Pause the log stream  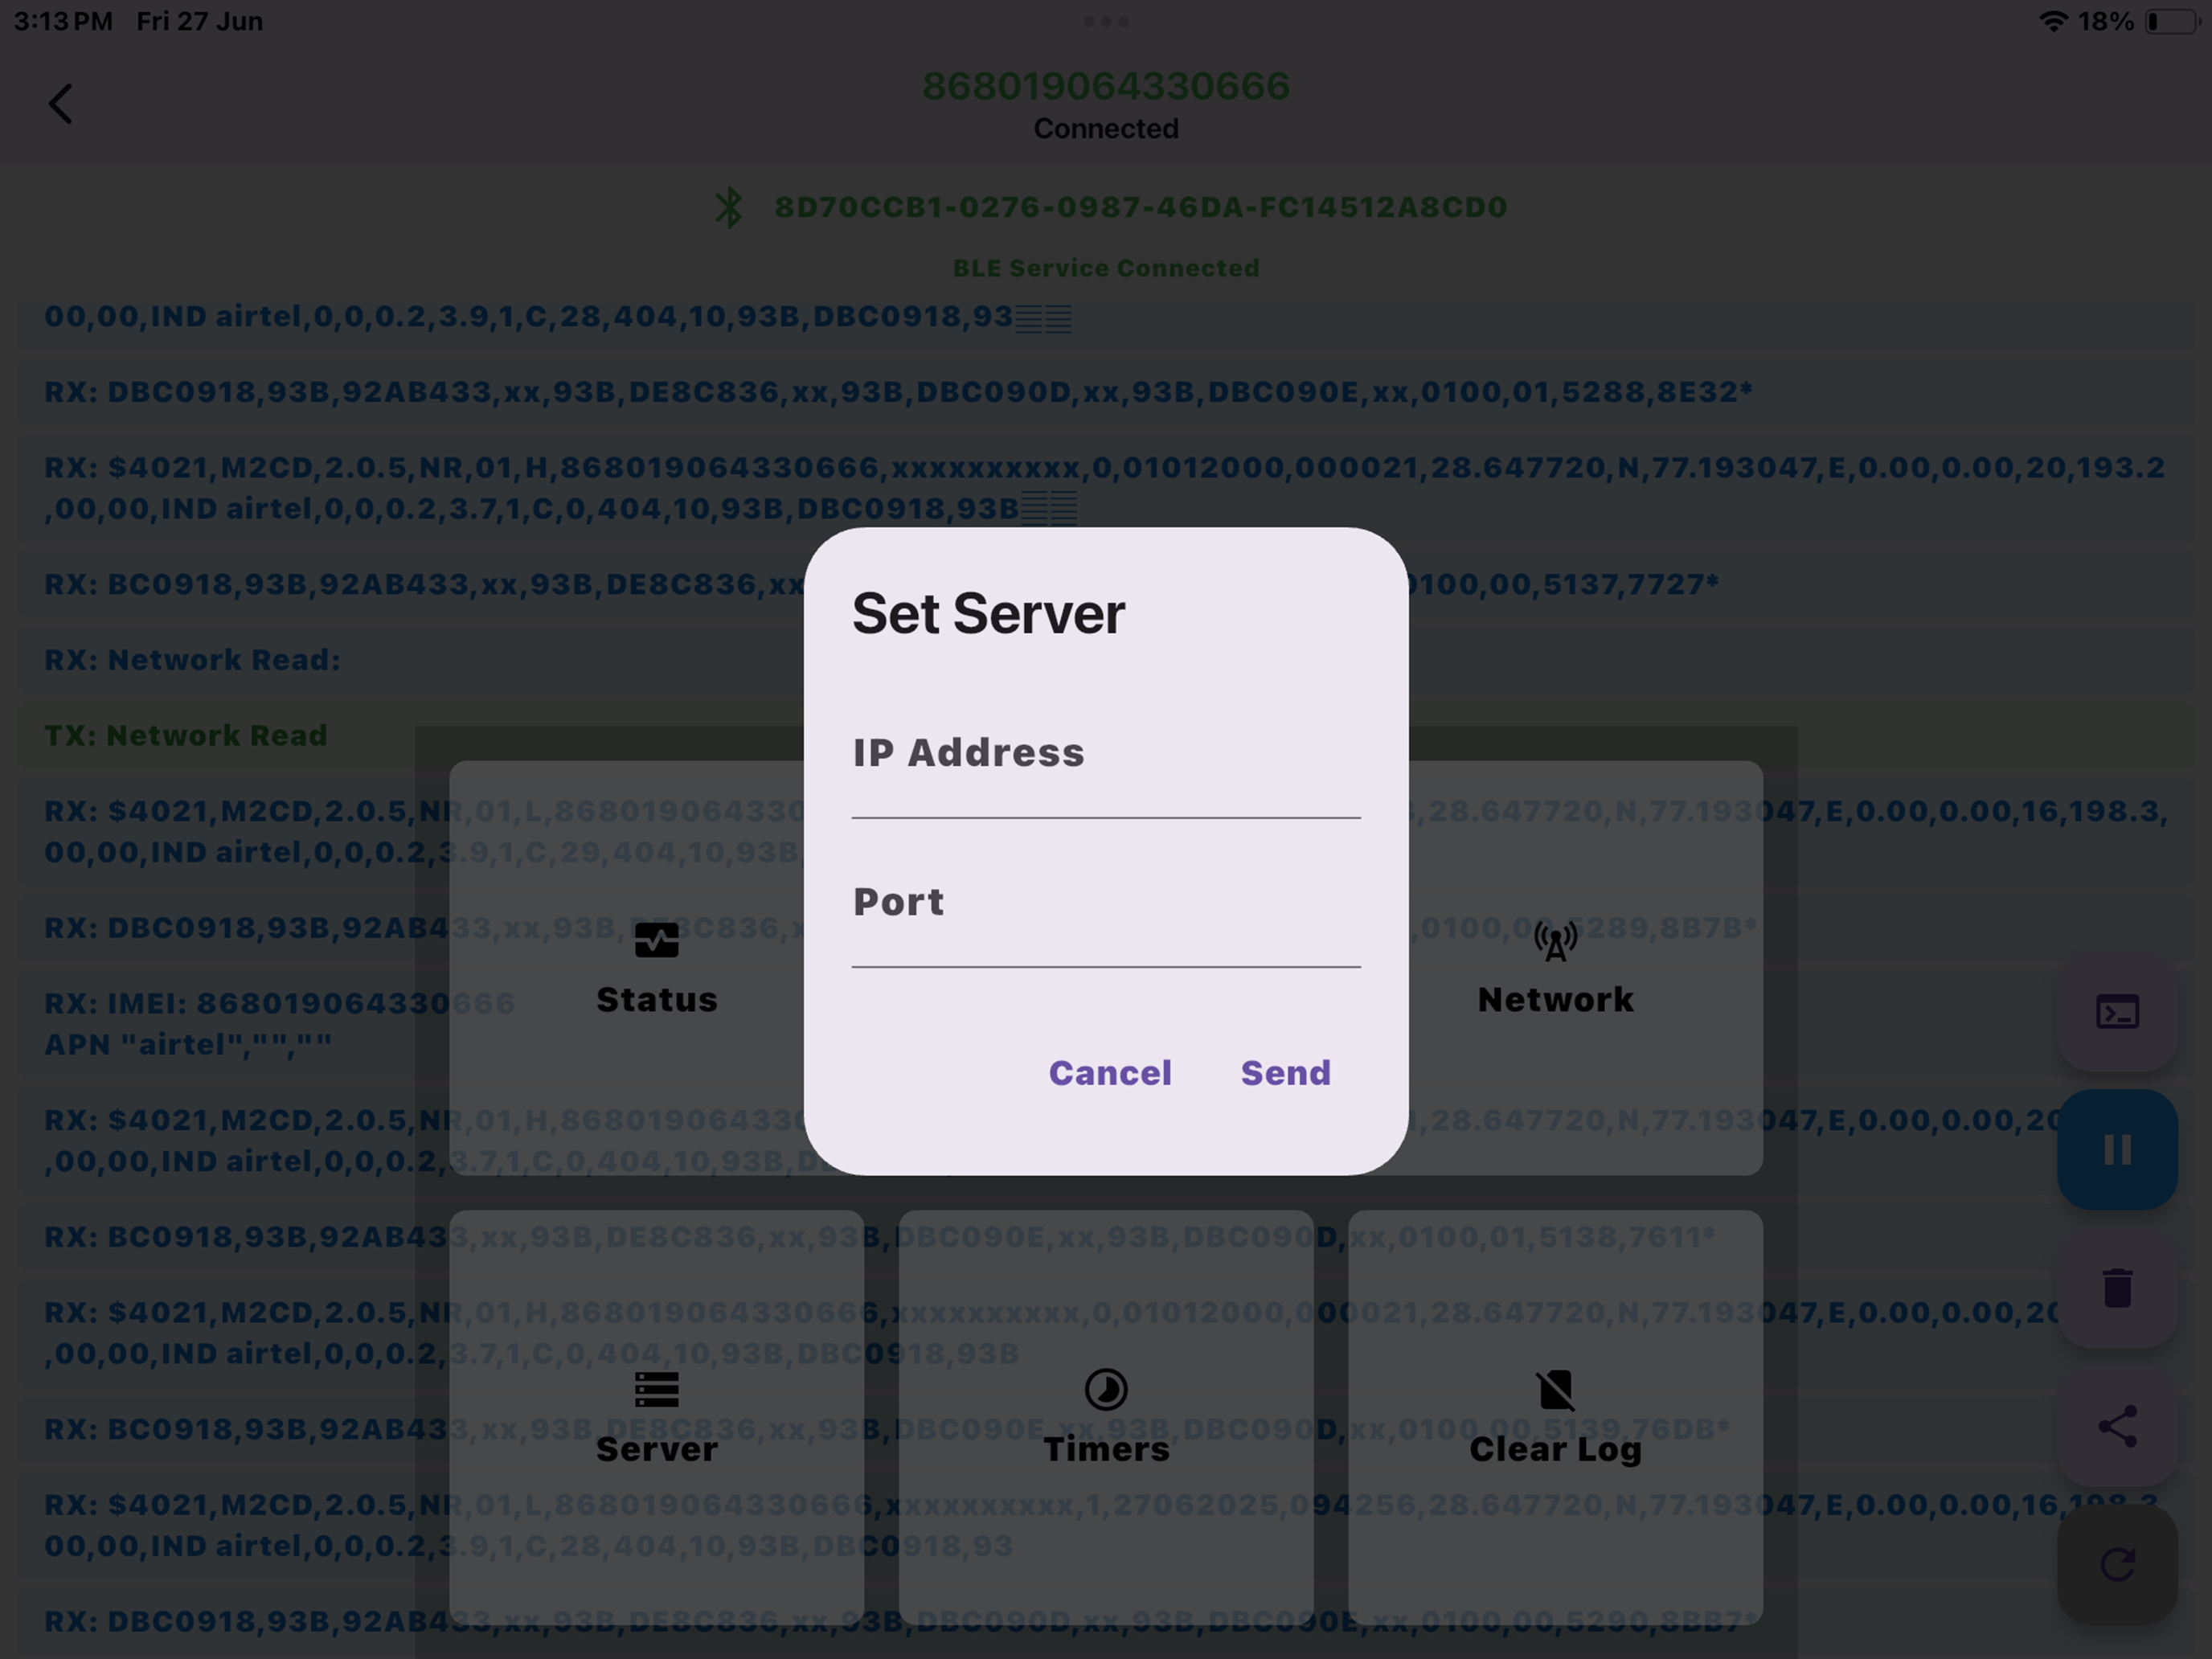pyautogui.click(x=2118, y=1150)
